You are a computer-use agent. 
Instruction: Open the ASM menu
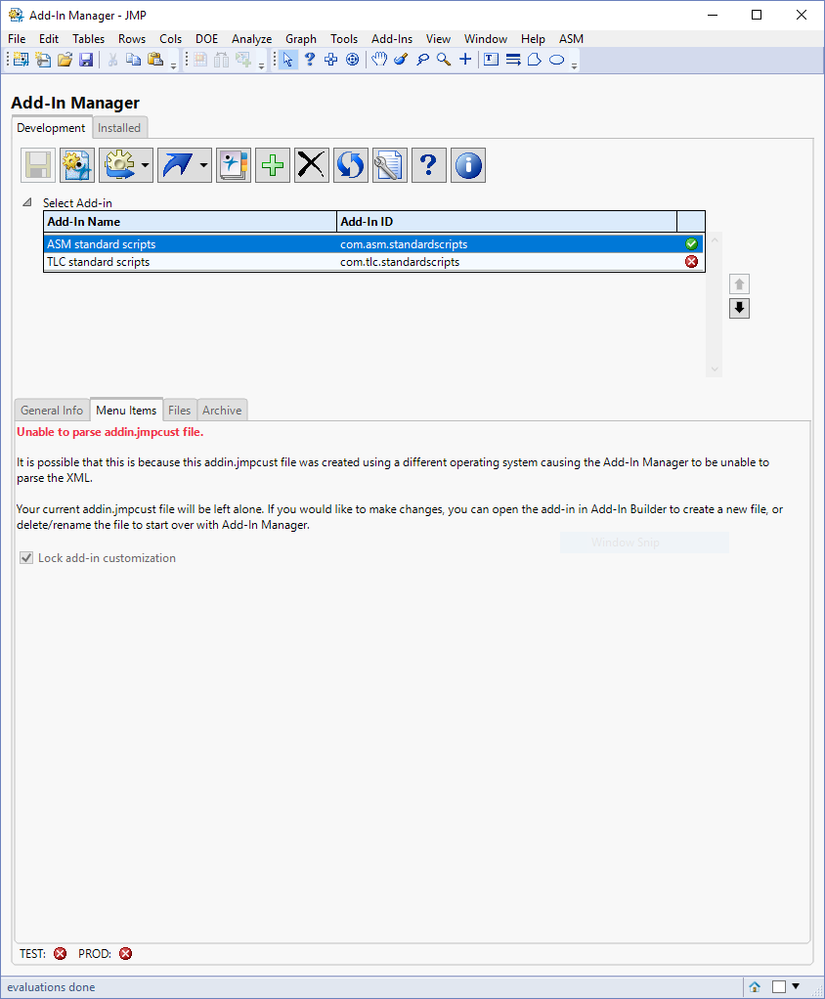coord(571,39)
